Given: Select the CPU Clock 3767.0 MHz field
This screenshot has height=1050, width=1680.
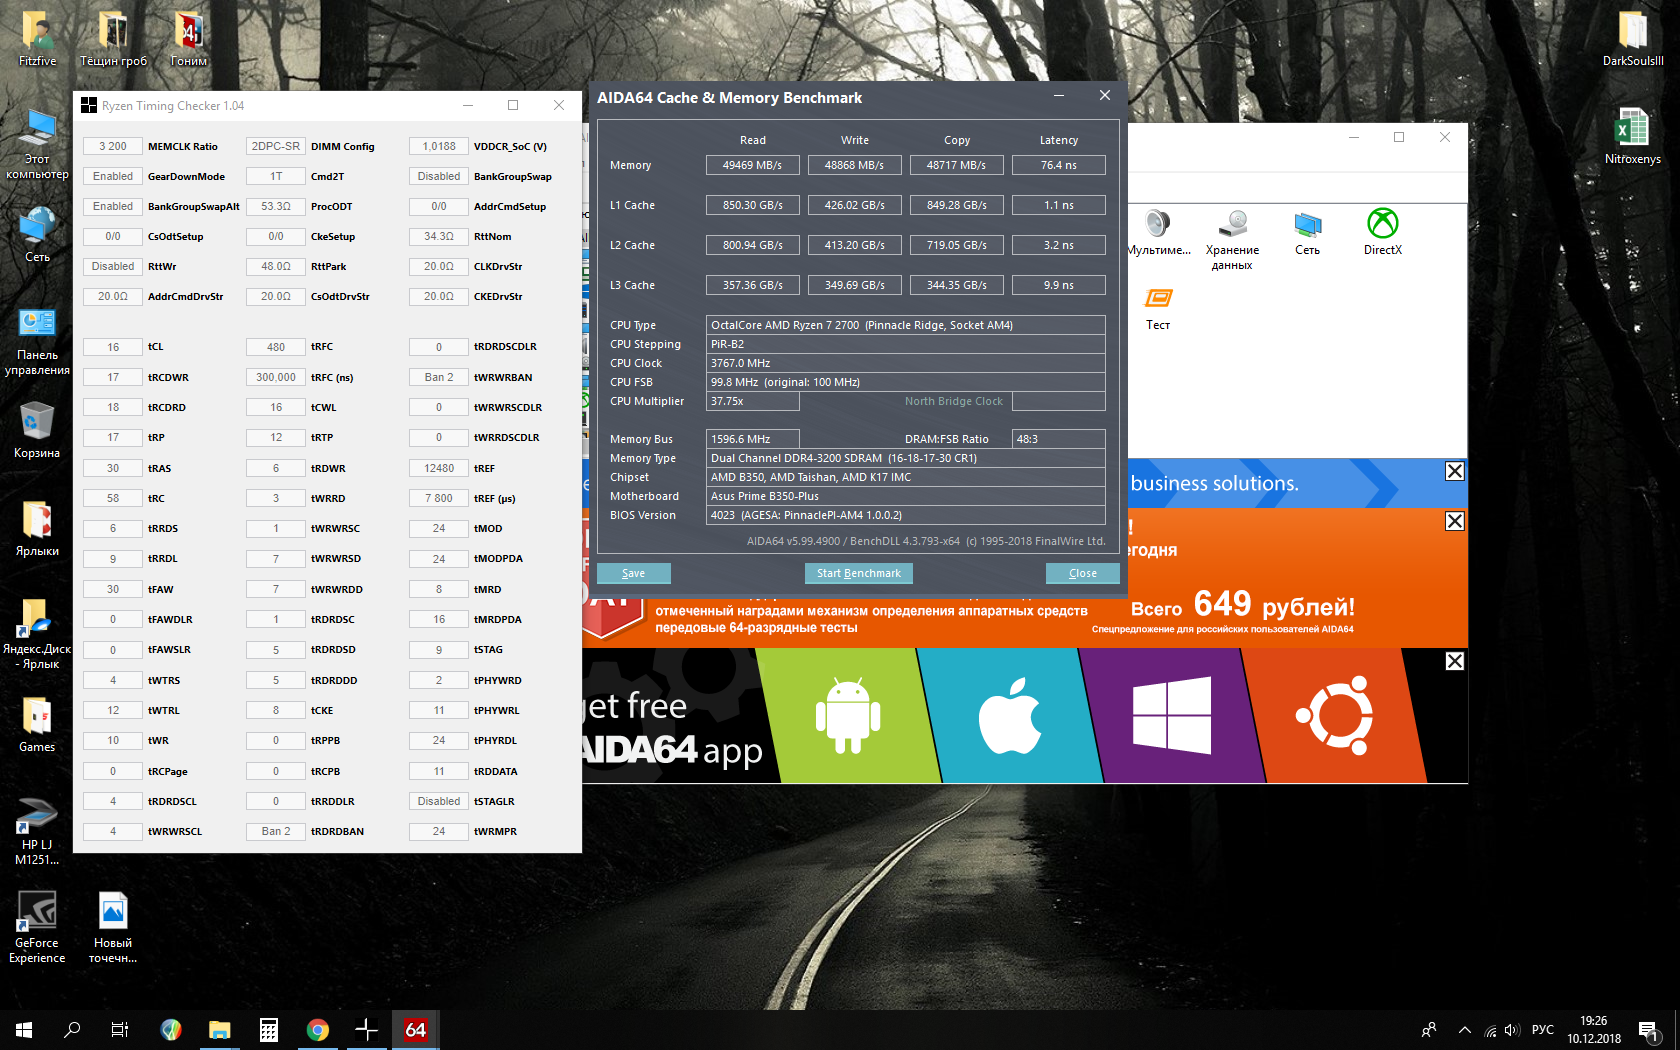Looking at the screenshot, I should pyautogui.click(x=906, y=363).
